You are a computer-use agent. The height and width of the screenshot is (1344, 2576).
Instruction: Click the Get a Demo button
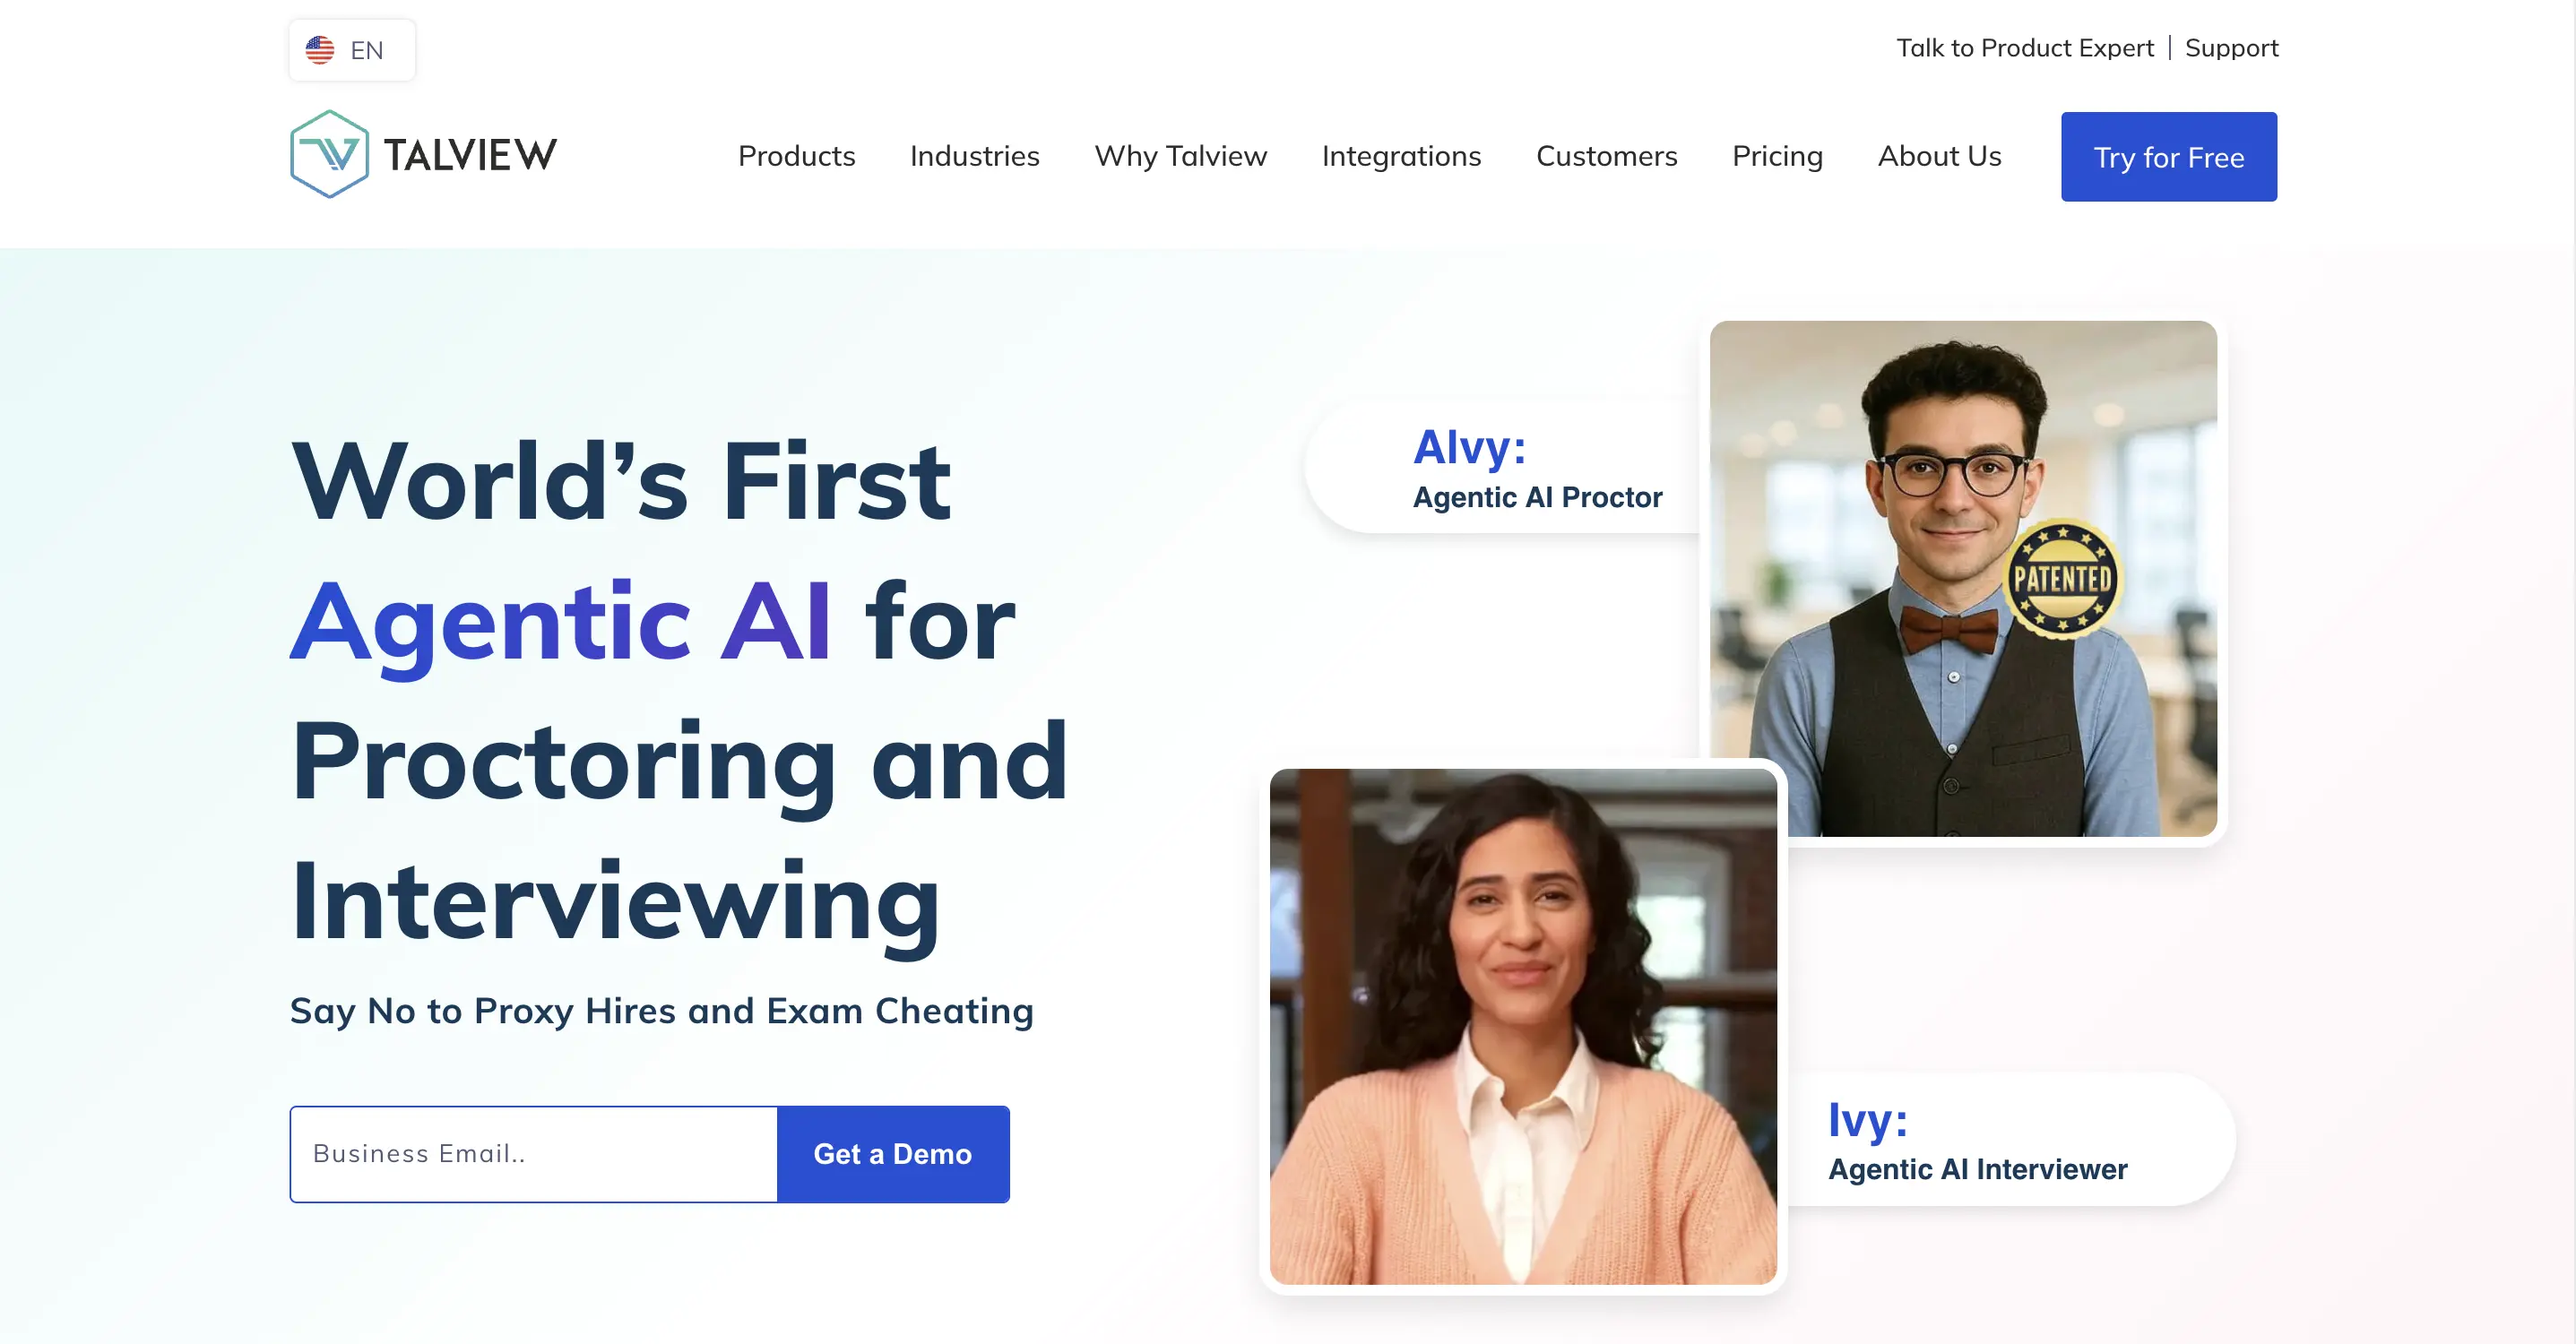click(x=893, y=1154)
